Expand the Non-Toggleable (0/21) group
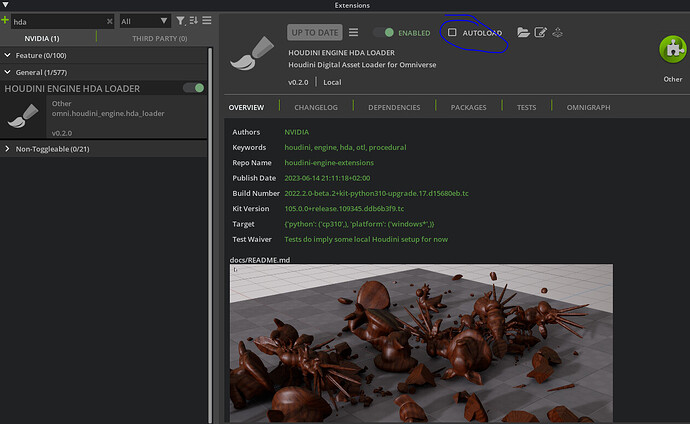The image size is (690, 424). pyautogui.click(x=7, y=149)
